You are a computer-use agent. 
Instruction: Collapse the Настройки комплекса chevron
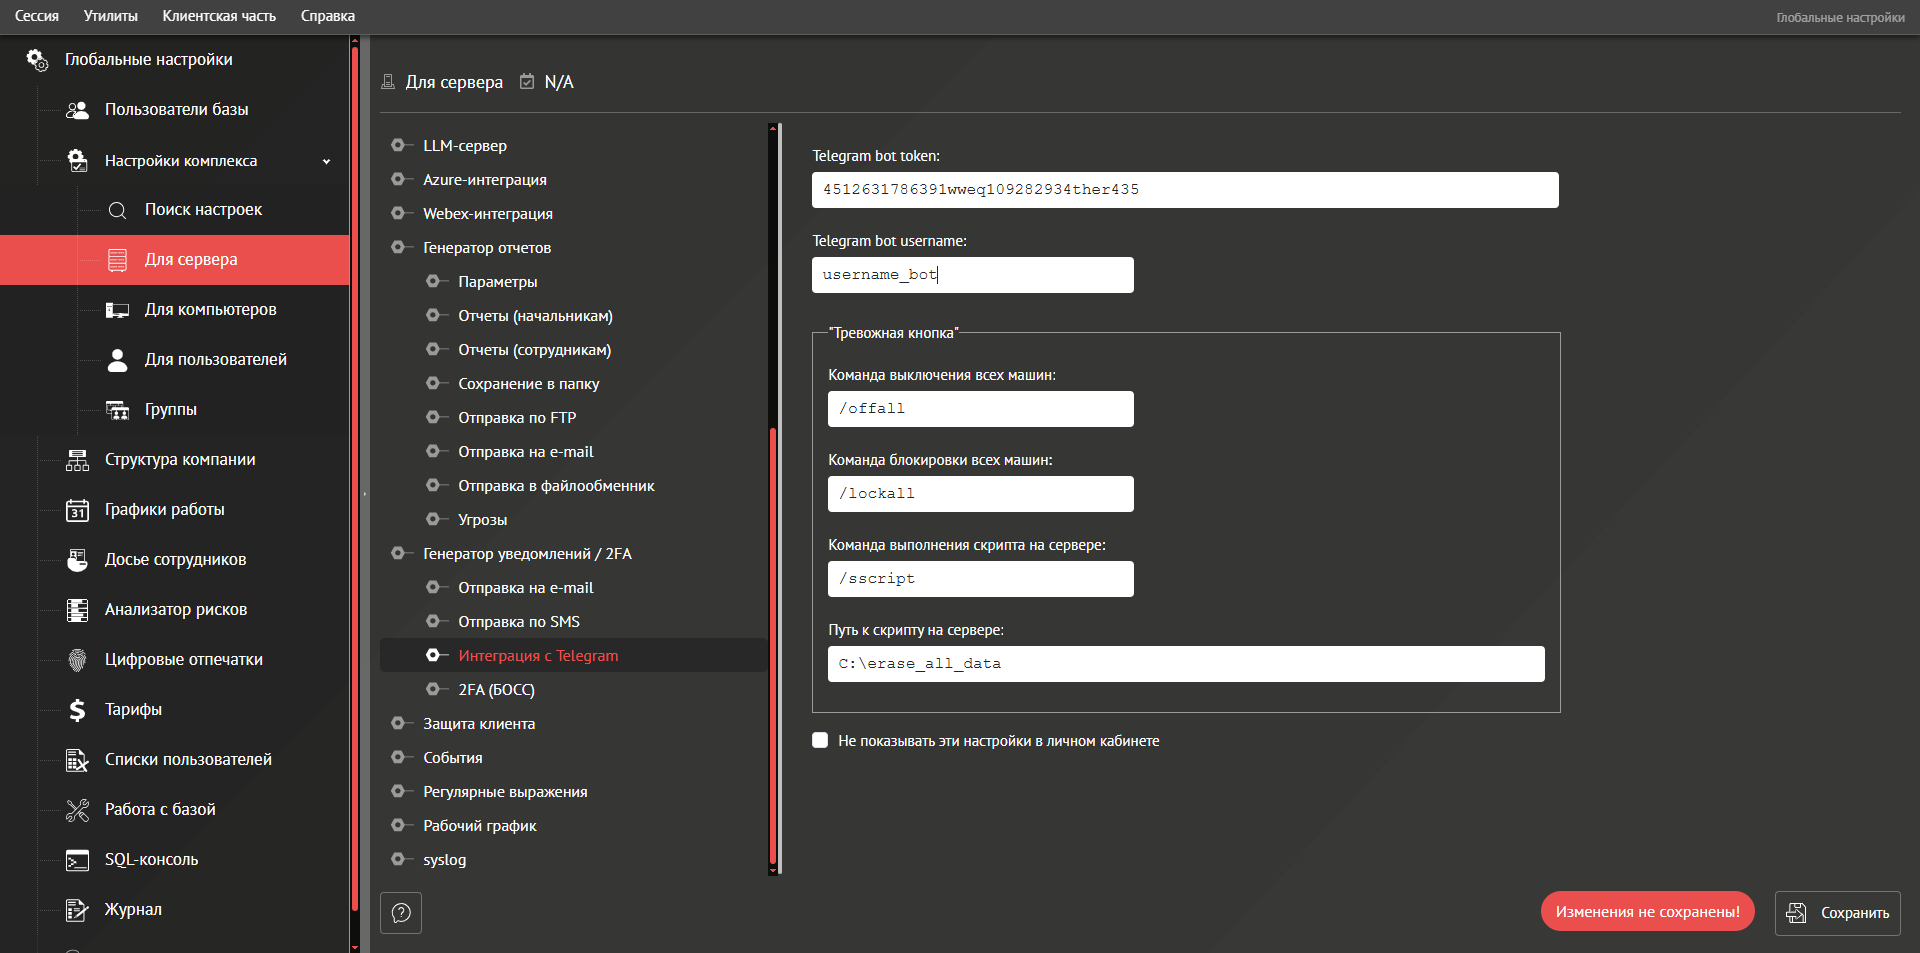(326, 161)
